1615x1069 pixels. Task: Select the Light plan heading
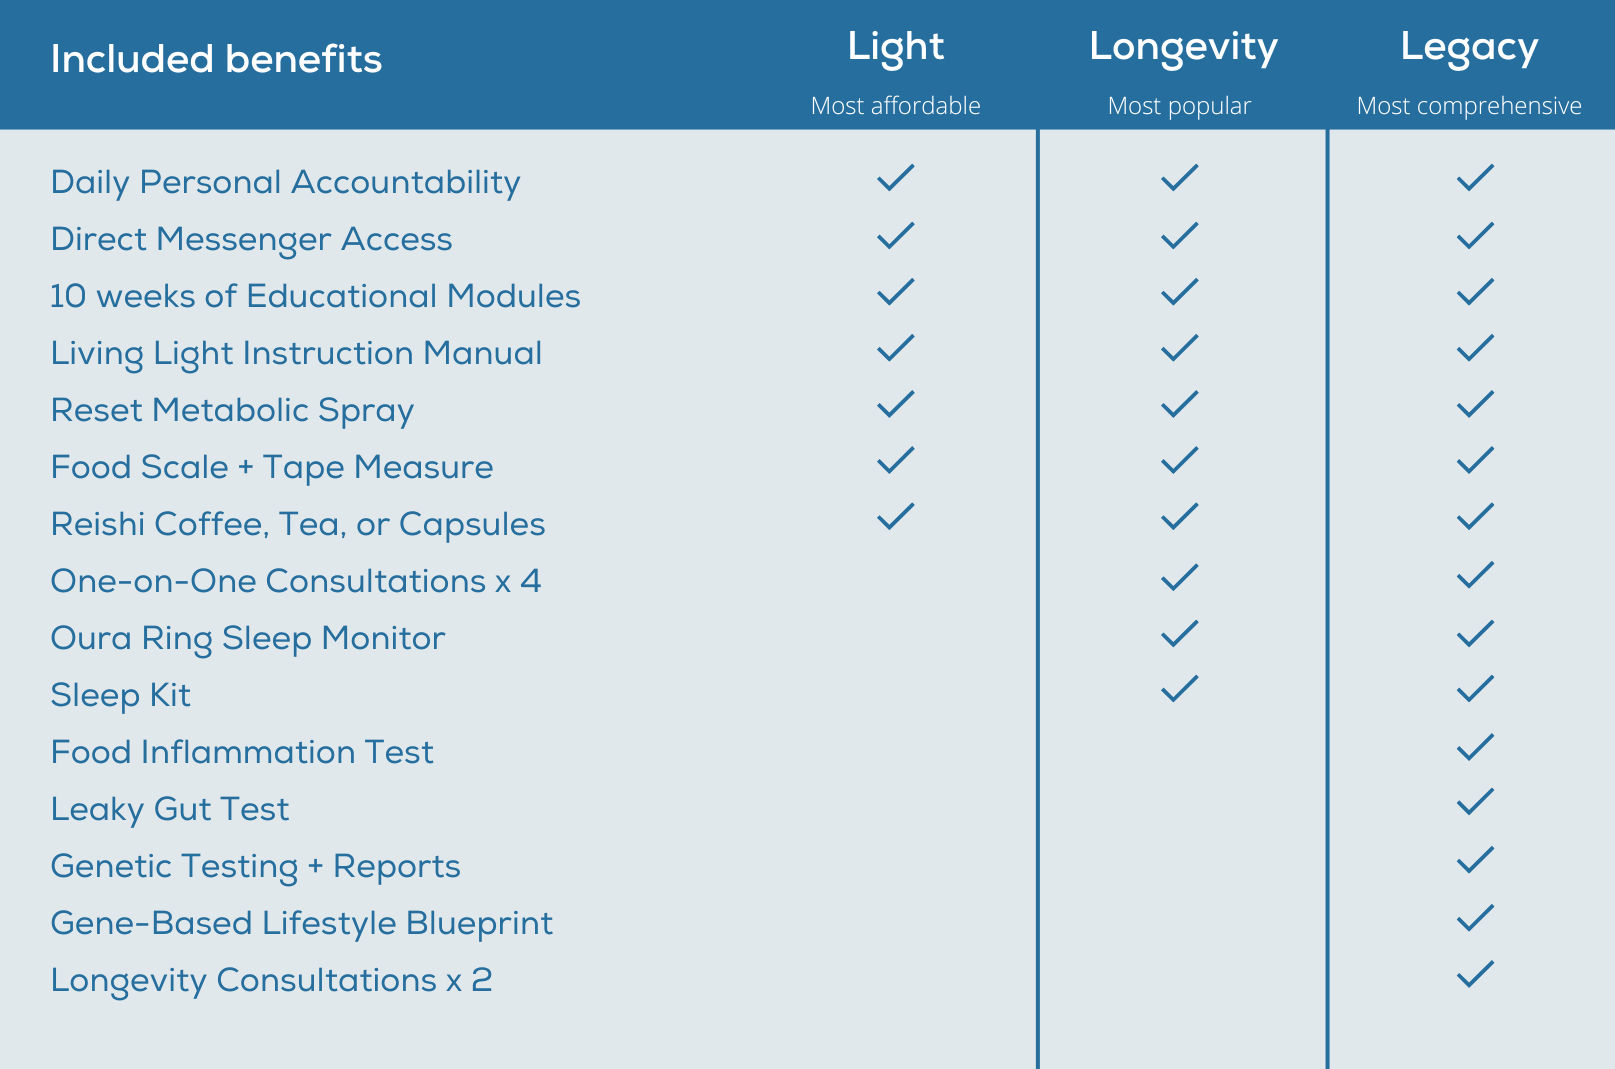(895, 47)
